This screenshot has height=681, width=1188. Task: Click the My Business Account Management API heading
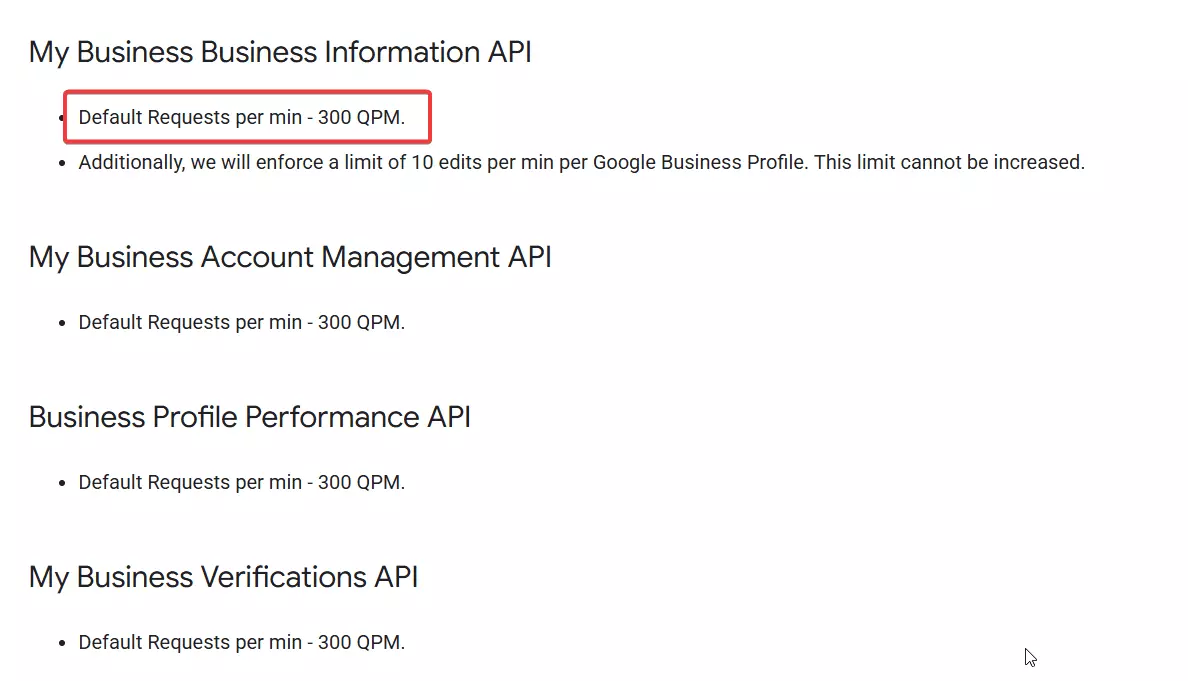tap(290, 257)
